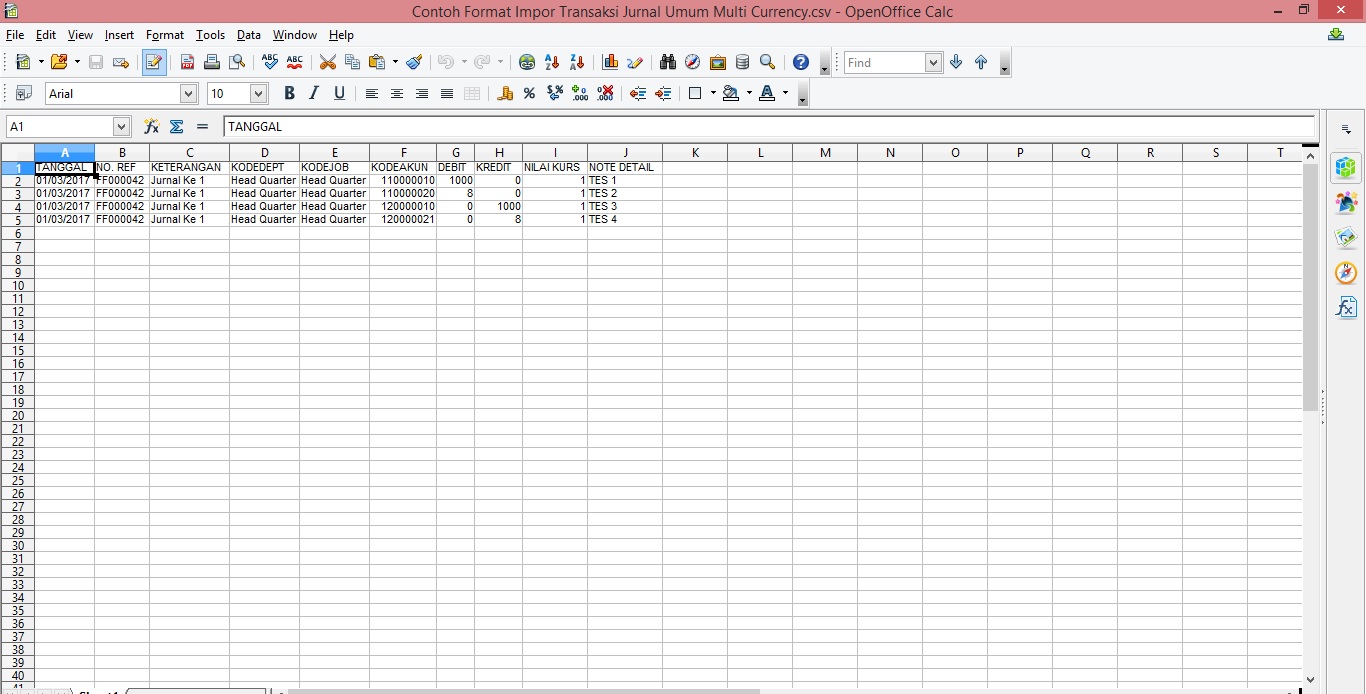Open the Insert menu
1366x694 pixels.
pyautogui.click(x=119, y=35)
